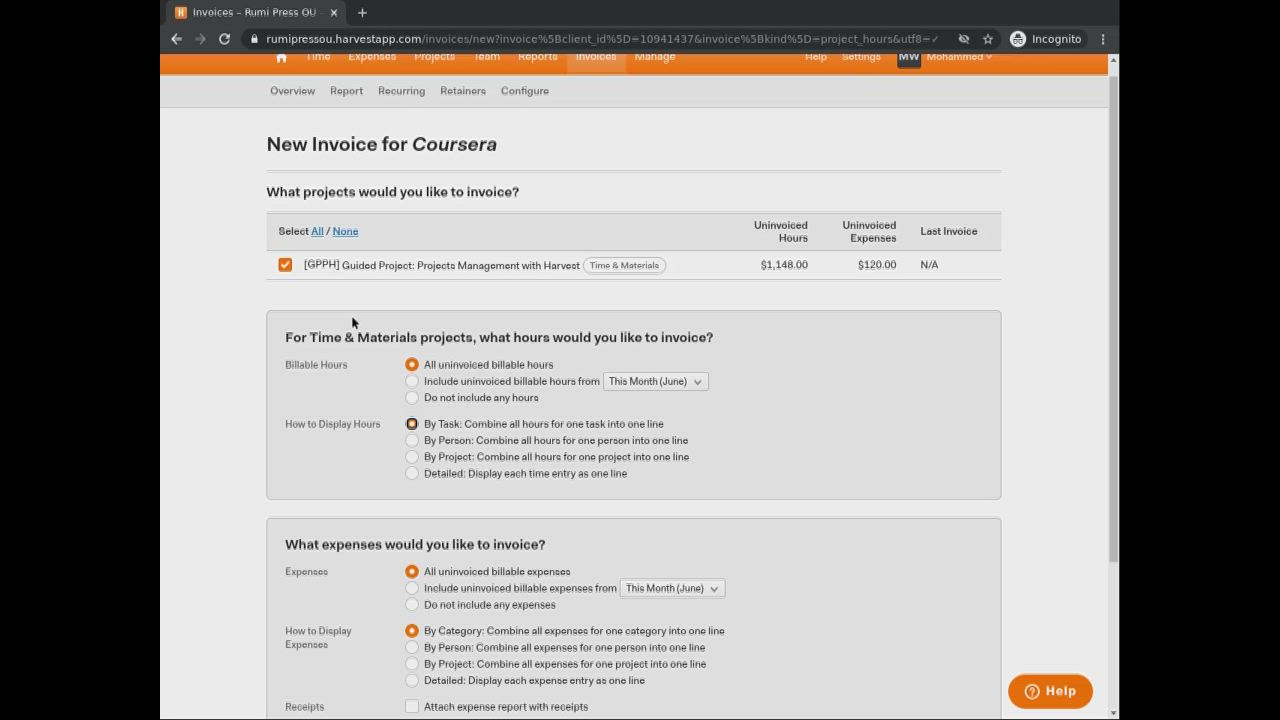The height and width of the screenshot is (720, 1280).
Task: Select By Task hours display option
Action: click(x=412, y=424)
